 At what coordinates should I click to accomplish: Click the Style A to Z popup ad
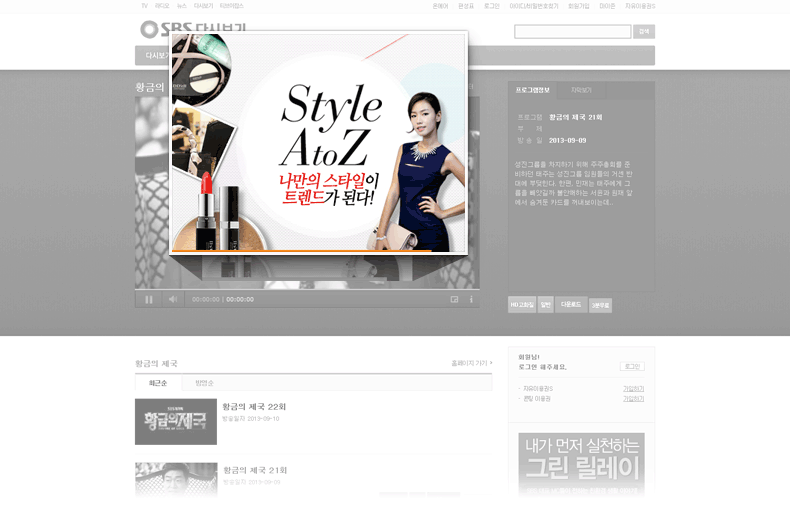318,143
